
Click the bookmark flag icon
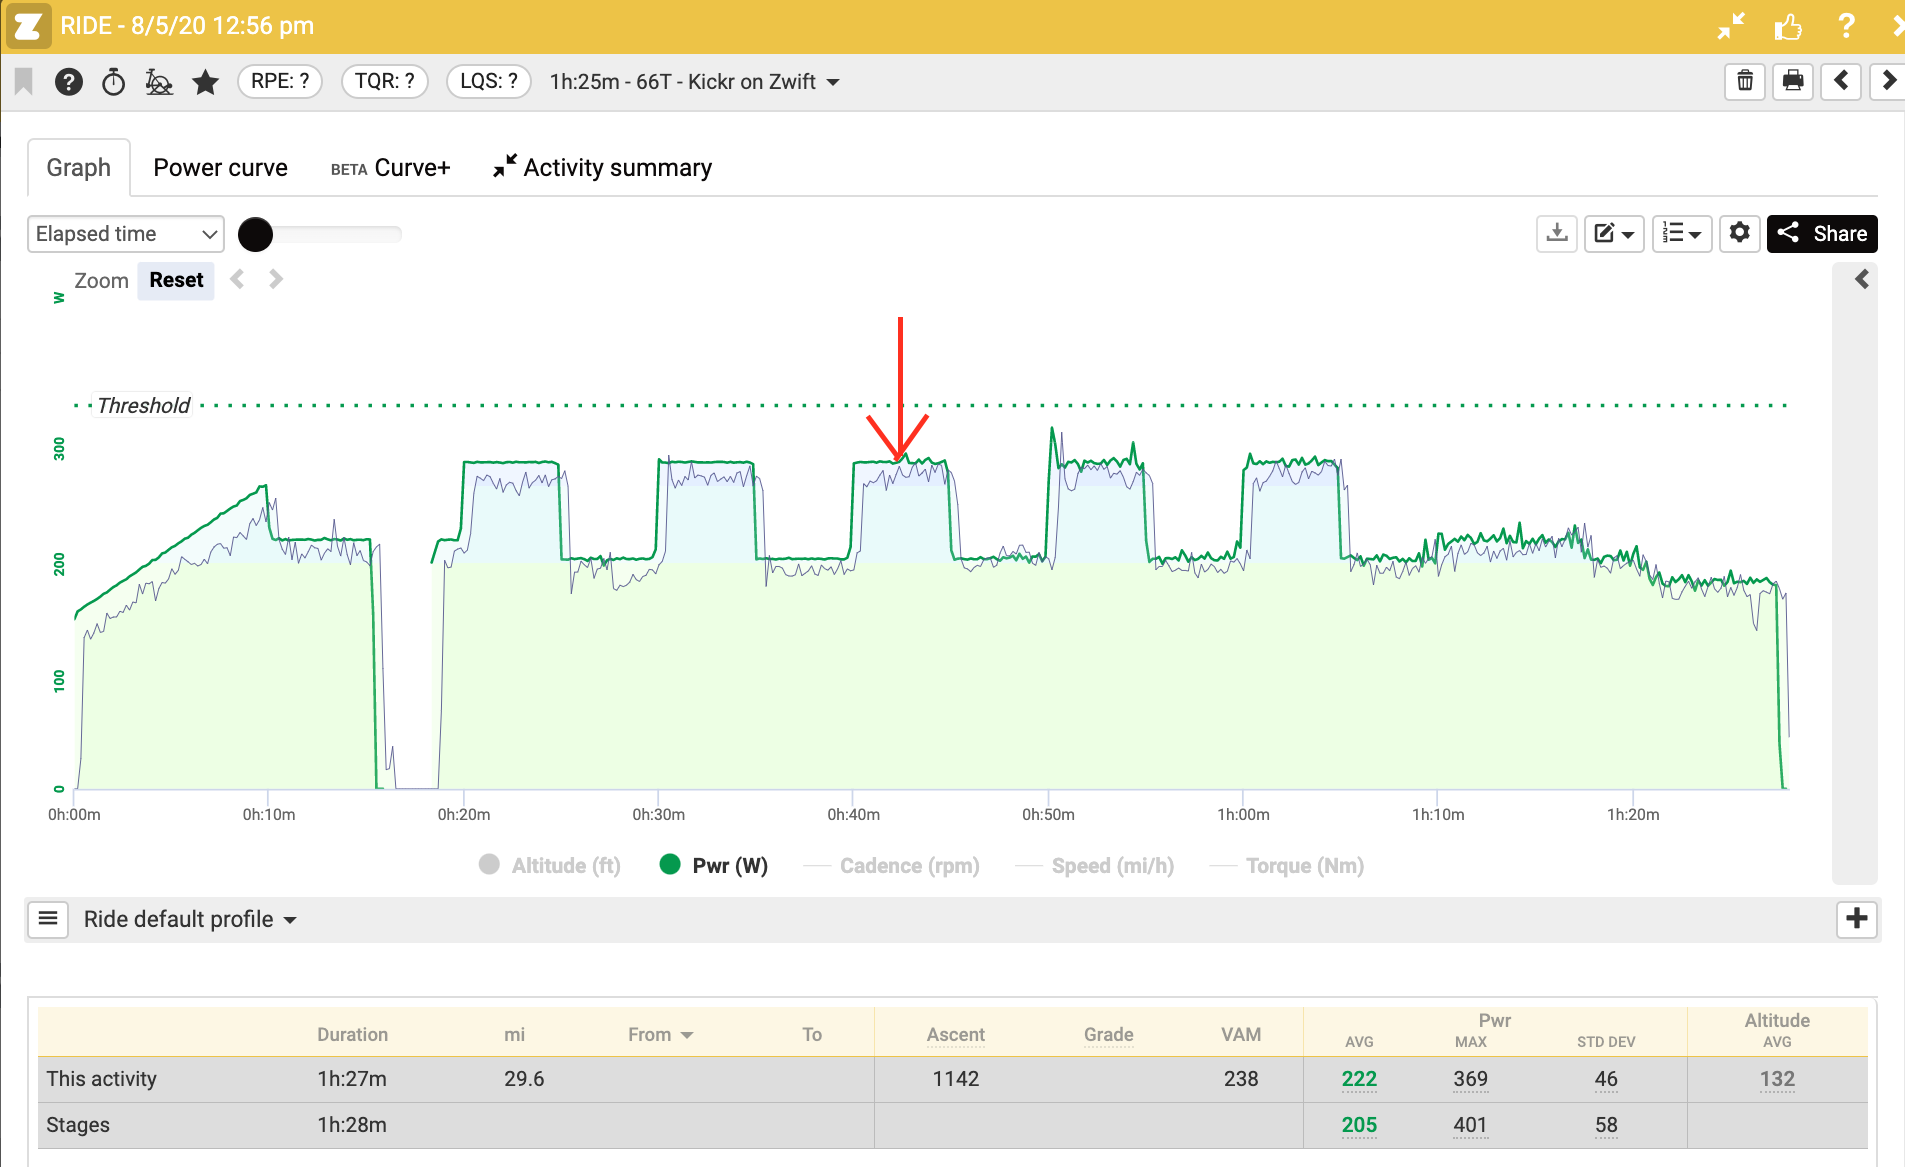point(24,81)
